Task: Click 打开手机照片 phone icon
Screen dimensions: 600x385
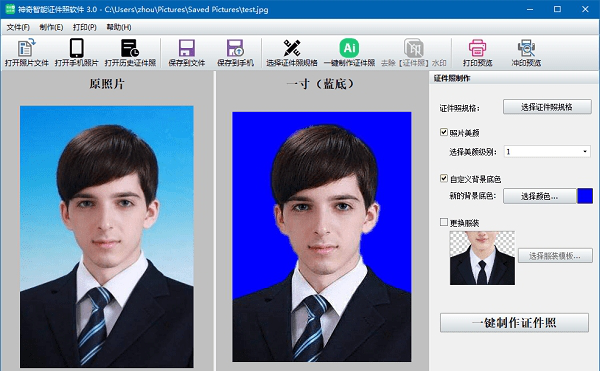Action: tap(77, 53)
